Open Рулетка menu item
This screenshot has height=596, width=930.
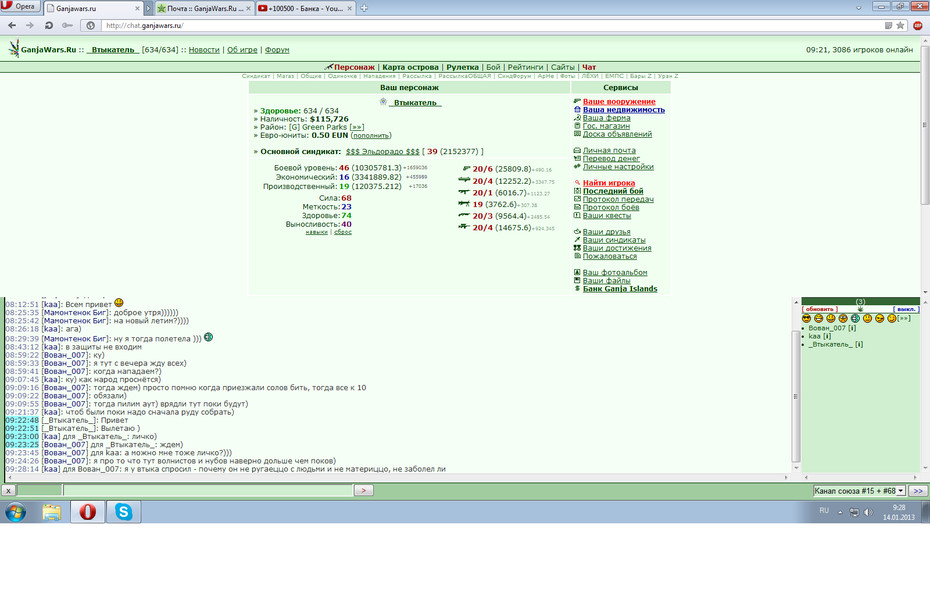462,67
